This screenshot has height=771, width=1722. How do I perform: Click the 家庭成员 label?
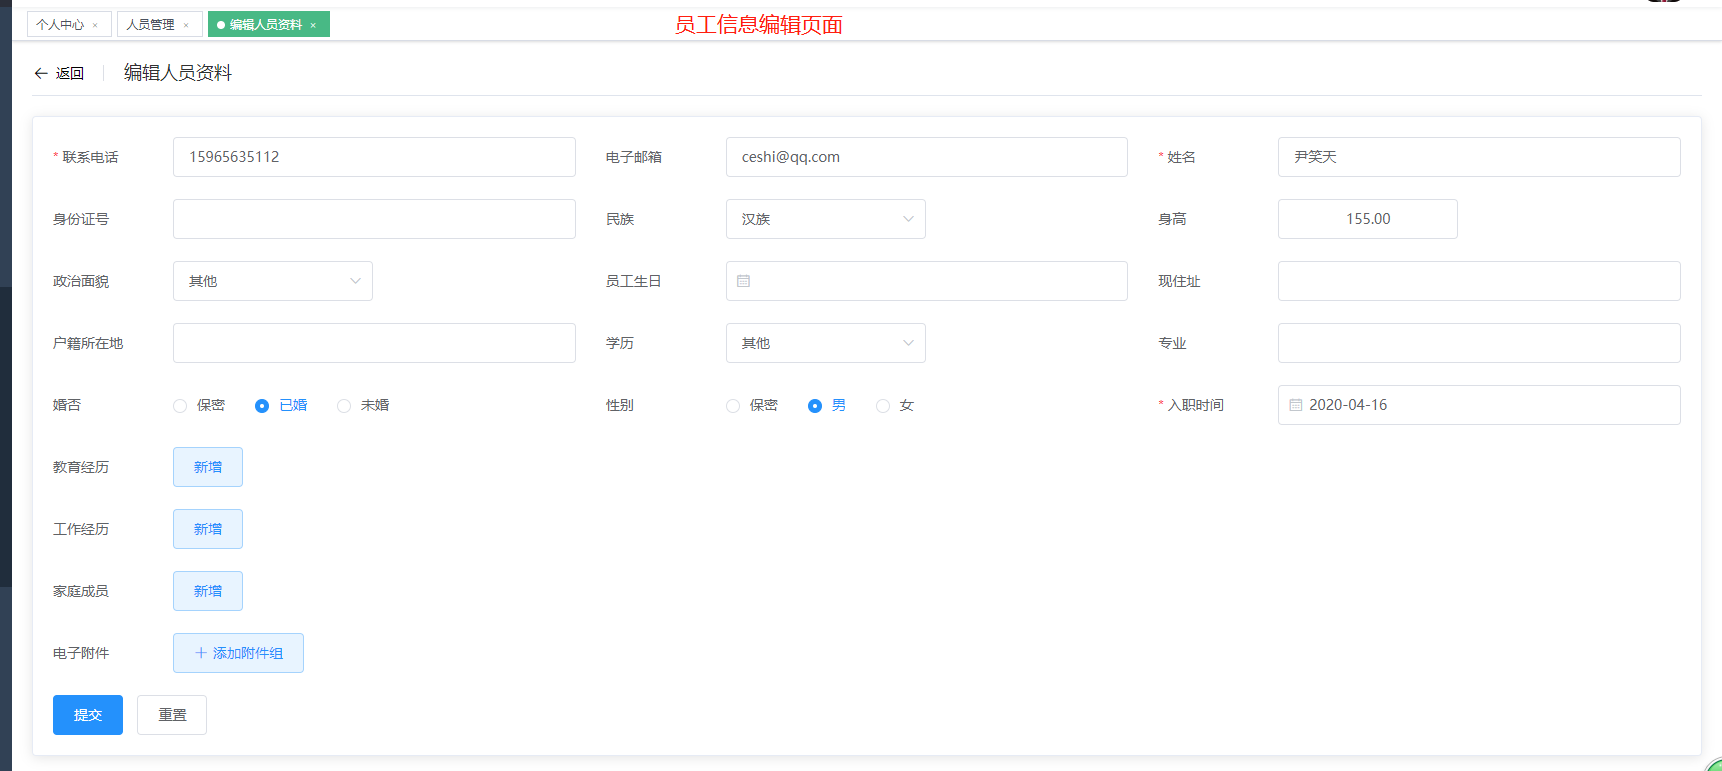click(x=81, y=591)
